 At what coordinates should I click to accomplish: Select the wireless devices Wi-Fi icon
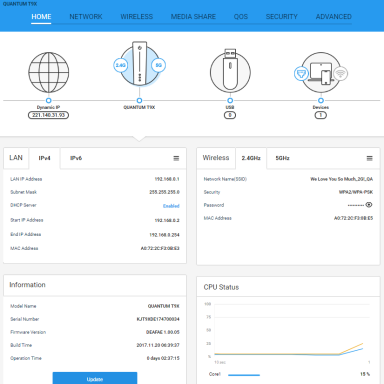pyautogui.click(x=340, y=73)
